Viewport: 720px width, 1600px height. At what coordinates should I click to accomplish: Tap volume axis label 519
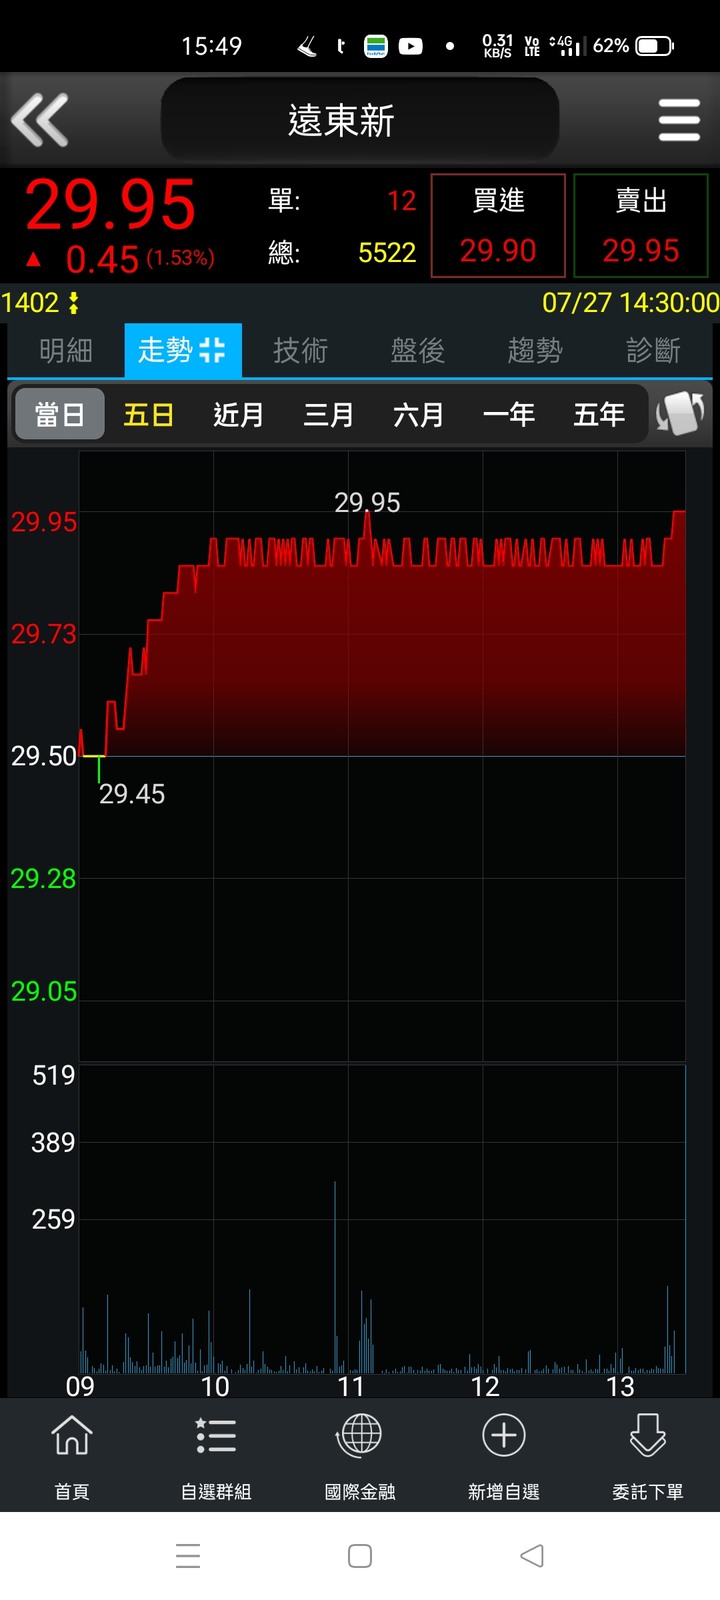point(53,1076)
